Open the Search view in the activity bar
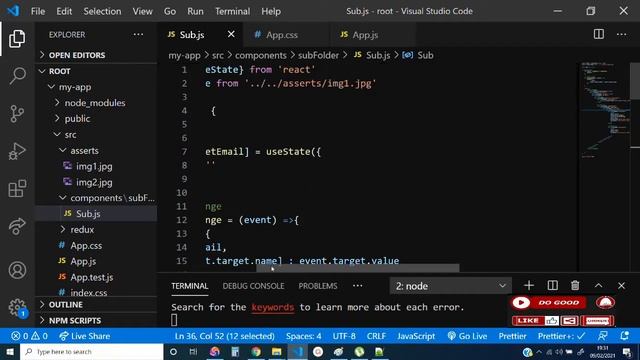640x360 pixels. click(x=17, y=76)
